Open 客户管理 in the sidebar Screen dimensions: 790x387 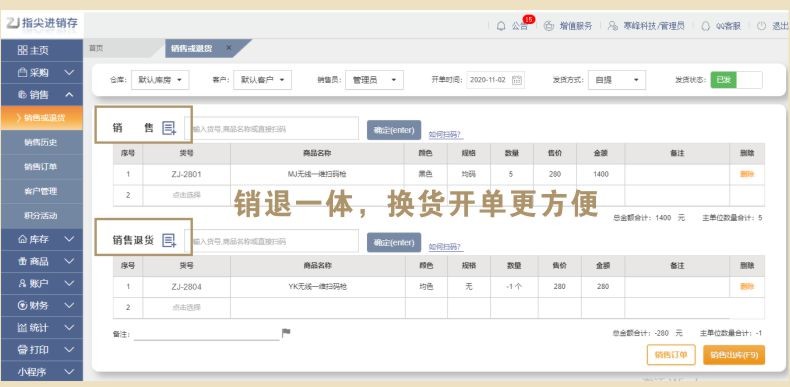[42, 191]
